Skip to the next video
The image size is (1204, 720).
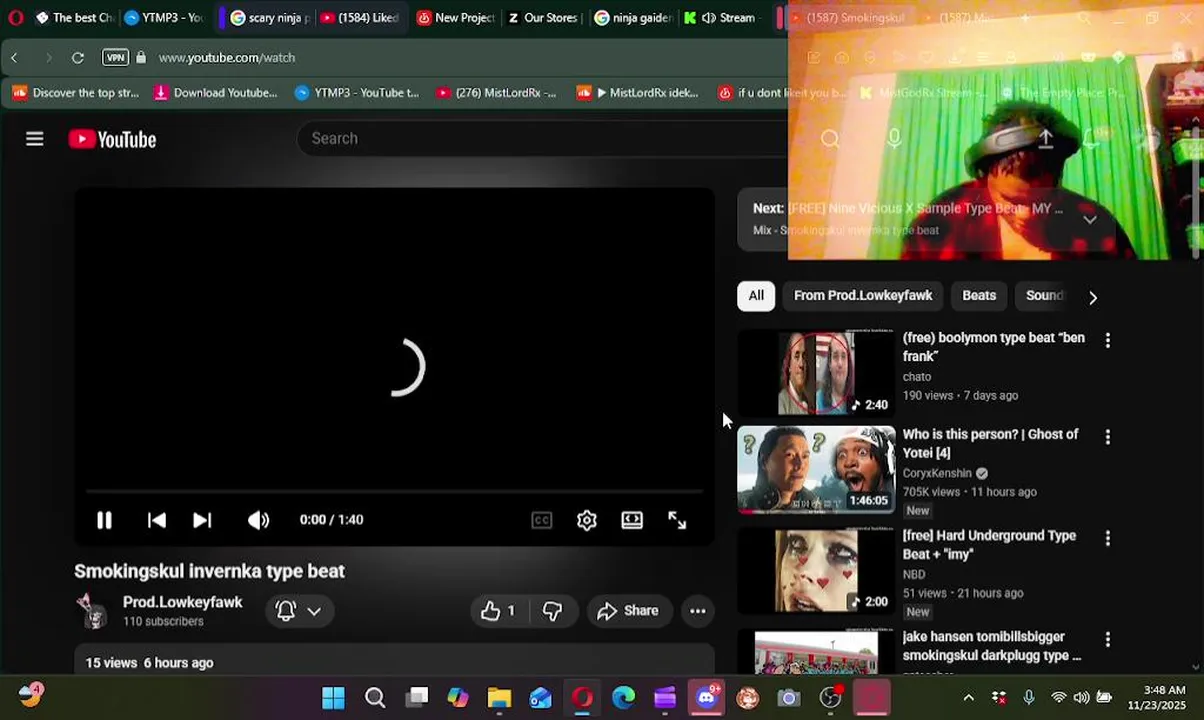pyautogui.click(x=202, y=520)
